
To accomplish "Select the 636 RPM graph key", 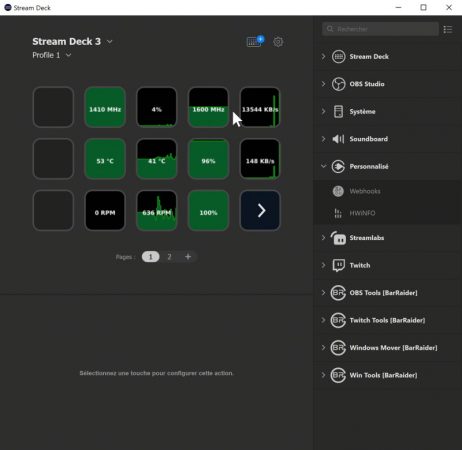I will click(x=157, y=210).
